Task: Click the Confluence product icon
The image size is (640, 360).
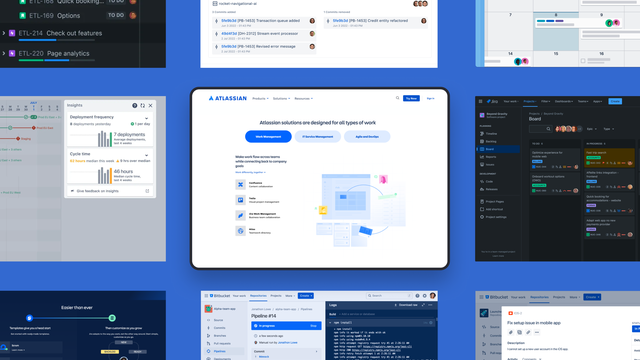Action: [240, 184]
